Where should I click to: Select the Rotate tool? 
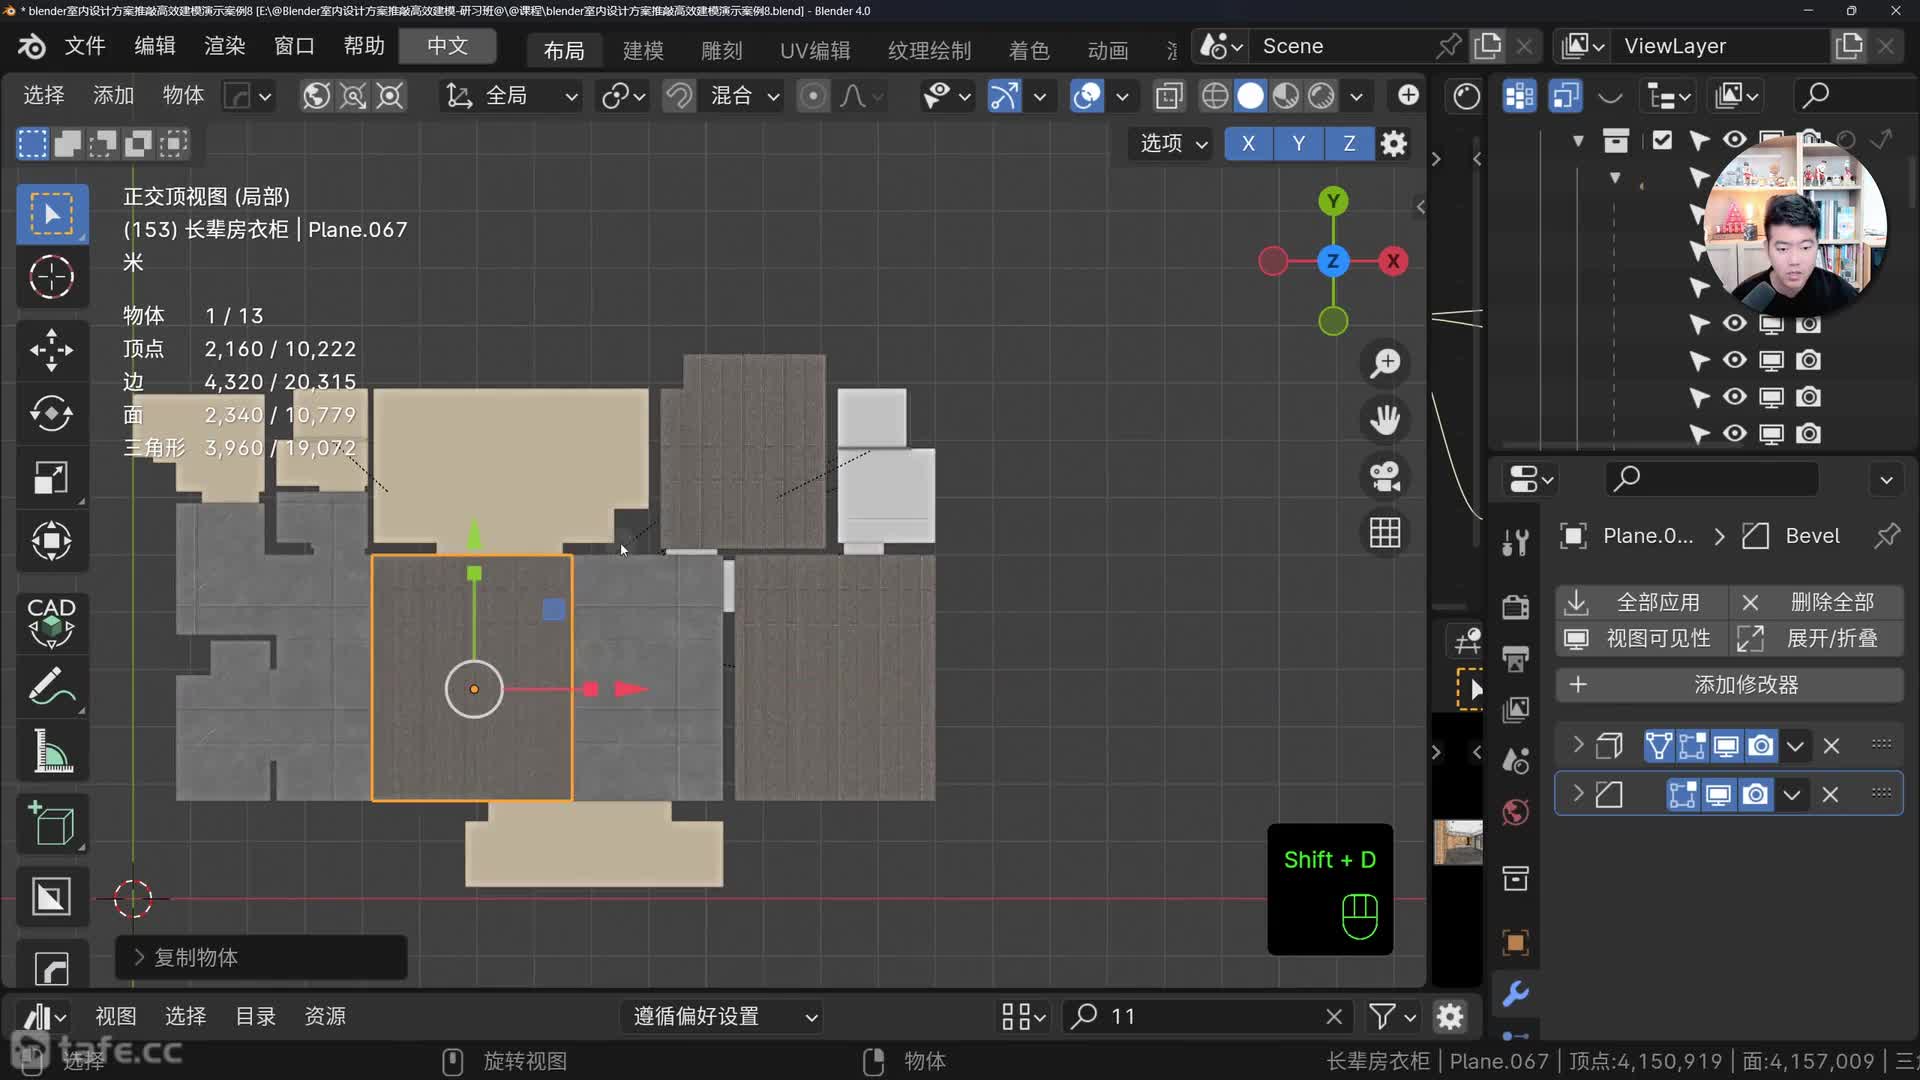(51, 413)
